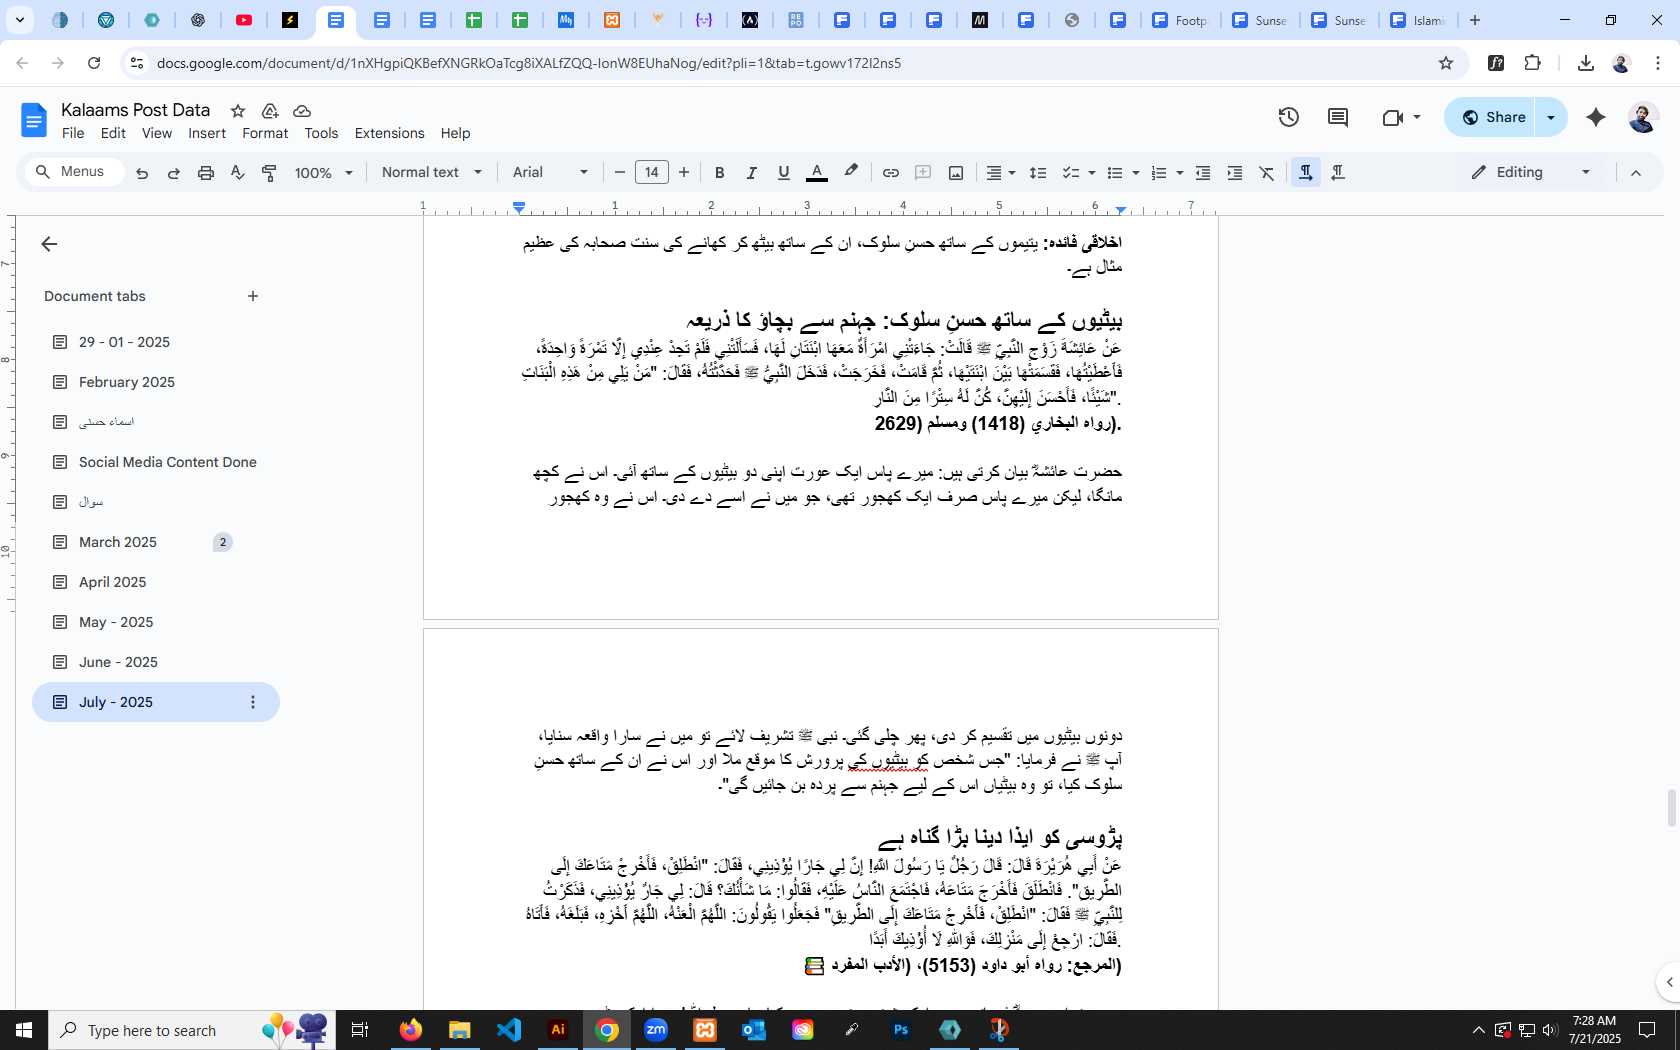Viewport: 1680px width, 1050px height.
Task: Open options for July - 2025 tab
Action: 253,702
